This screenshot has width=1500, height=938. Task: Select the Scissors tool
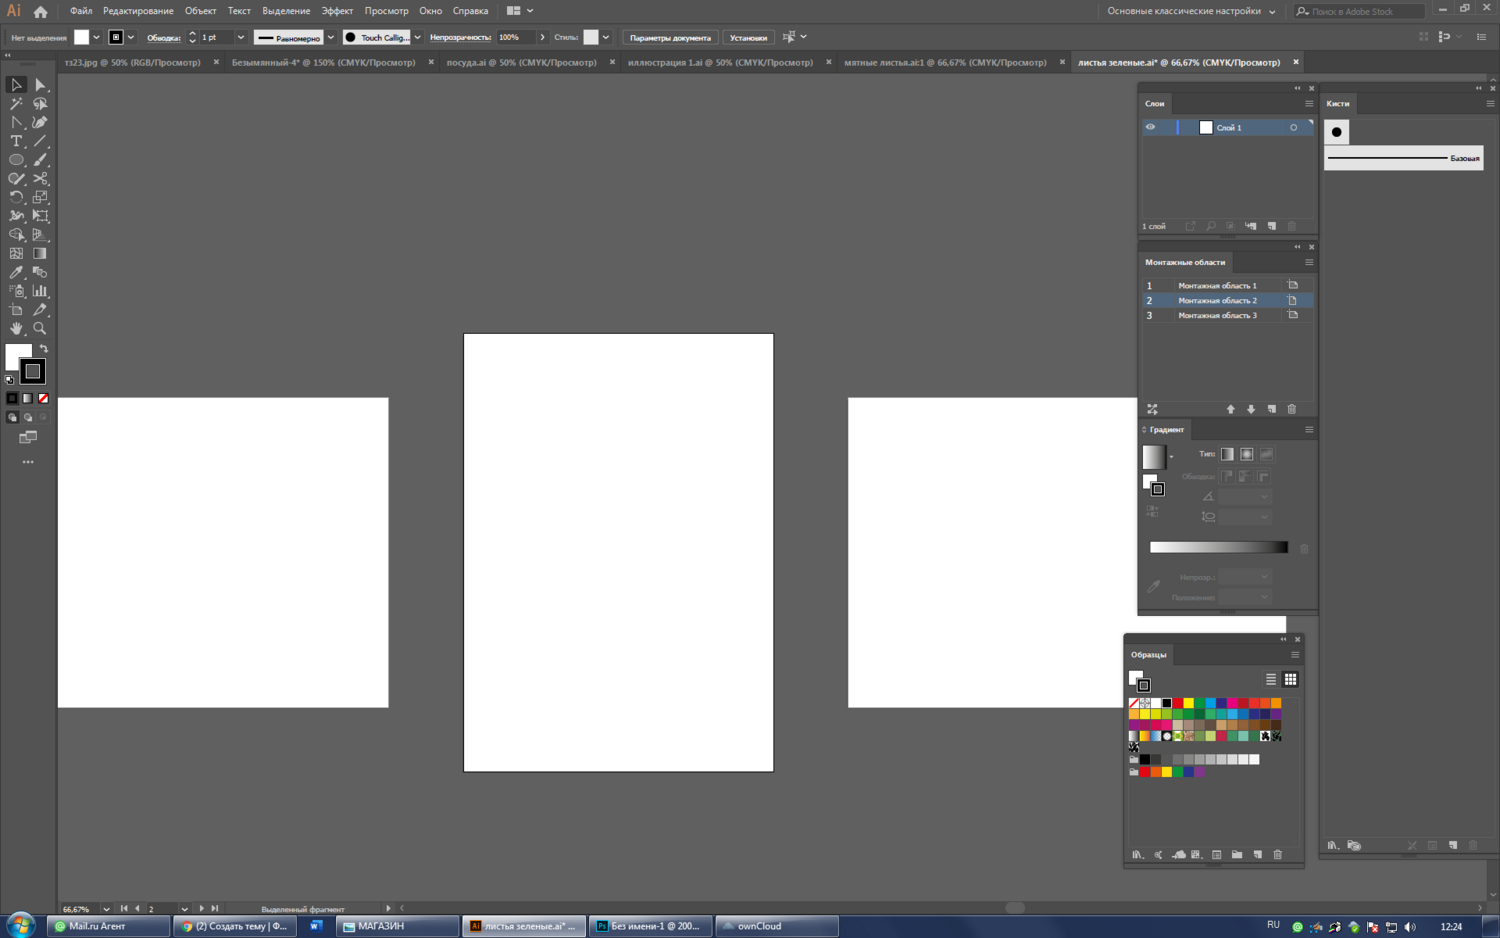40,179
